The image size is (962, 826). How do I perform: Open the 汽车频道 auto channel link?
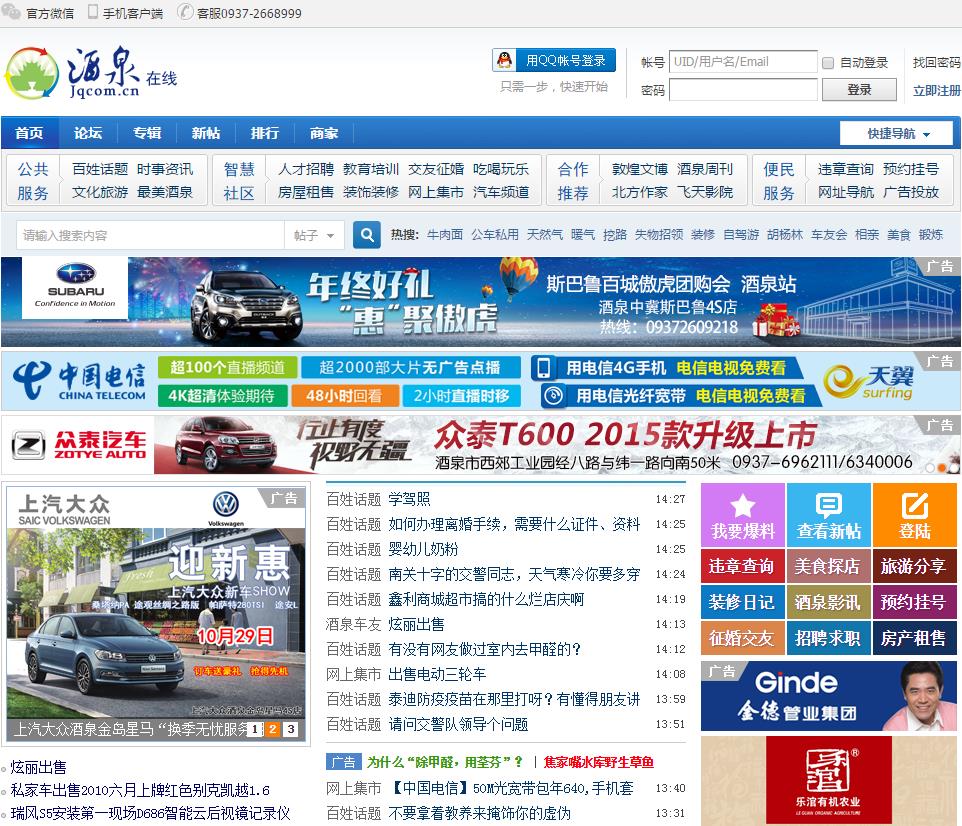pos(501,192)
